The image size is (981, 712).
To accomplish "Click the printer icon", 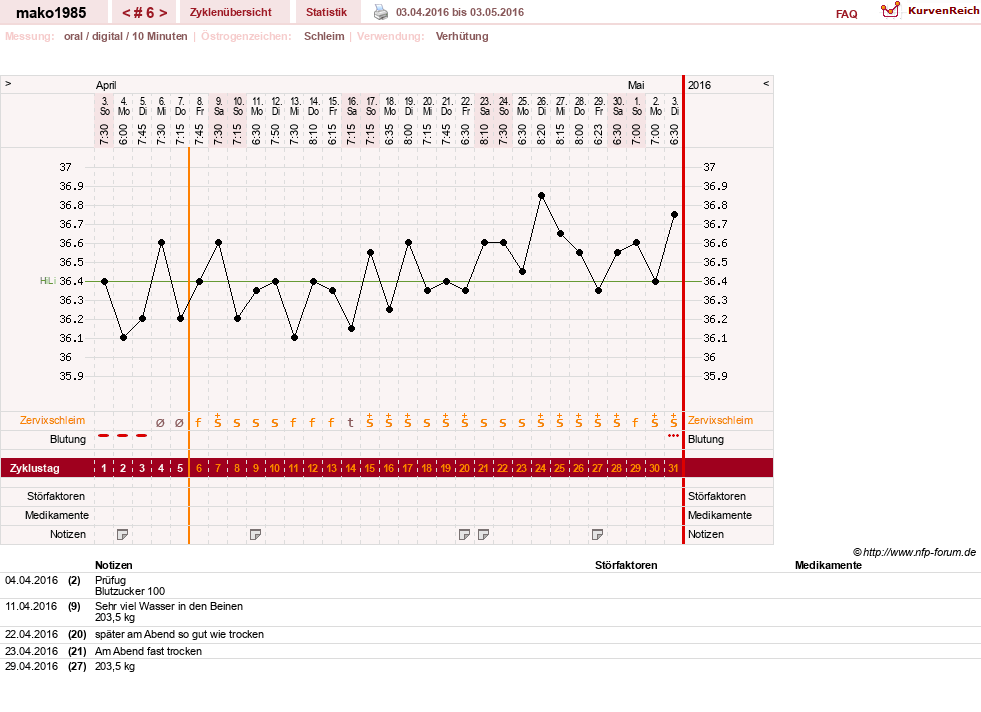I will click(380, 12).
